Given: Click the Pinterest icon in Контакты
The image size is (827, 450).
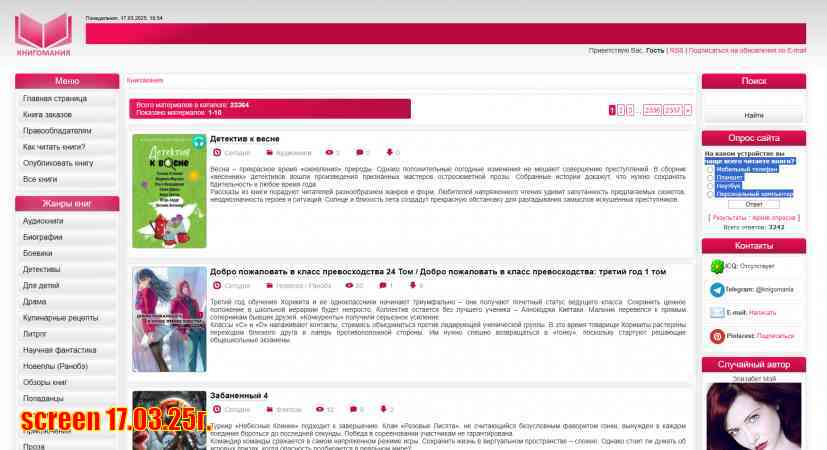Looking at the screenshot, I should pos(717,335).
